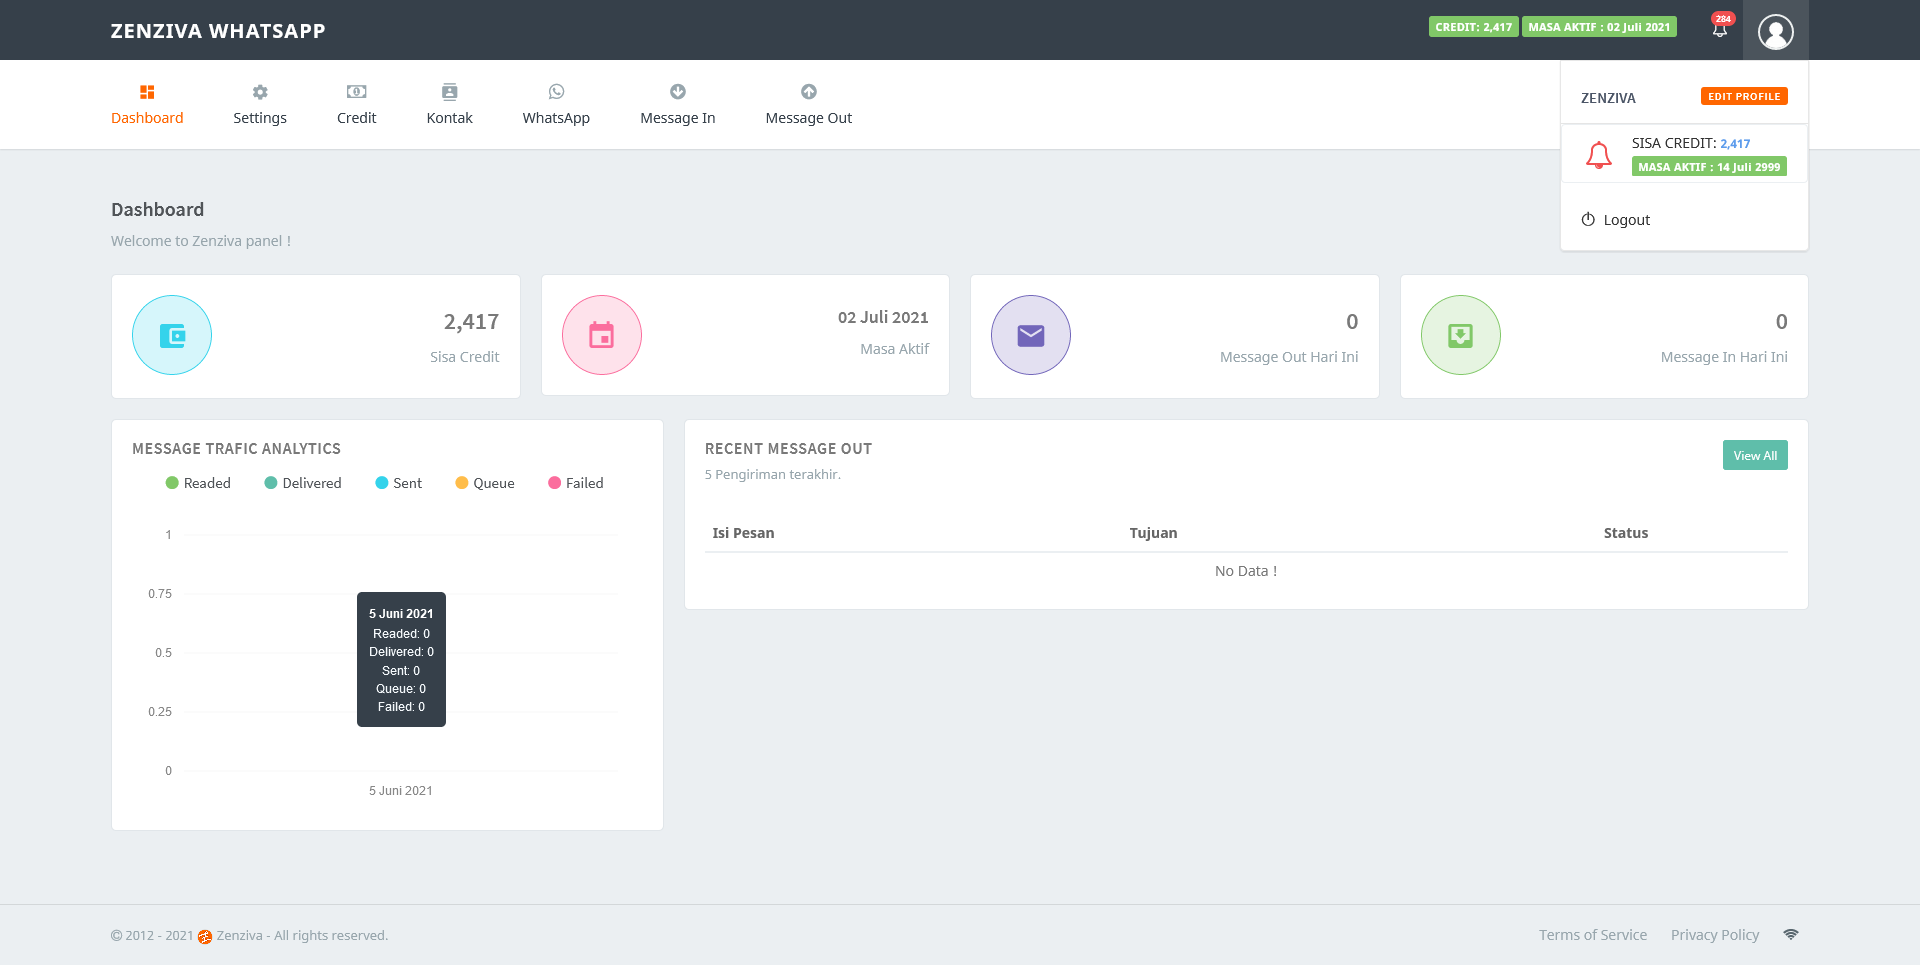This screenshot has height=965, width=1920.
Task: Click the Logout menu entry
Action: [x=1684, y=220]
